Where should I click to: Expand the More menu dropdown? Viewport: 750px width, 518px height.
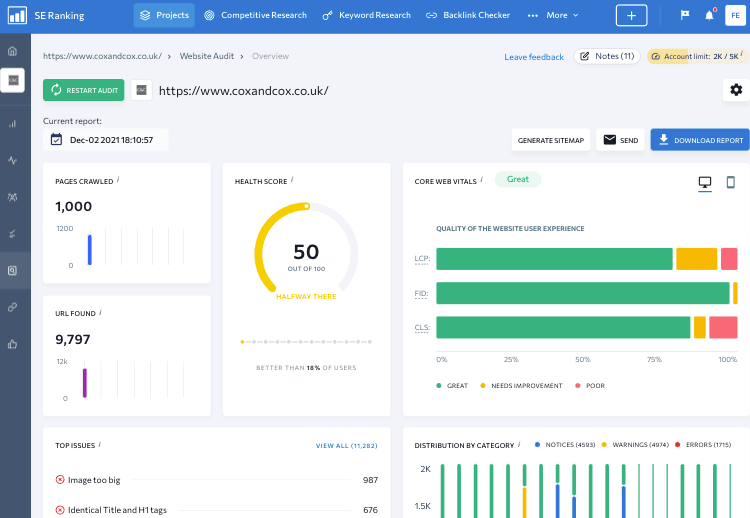click(553, 15)
